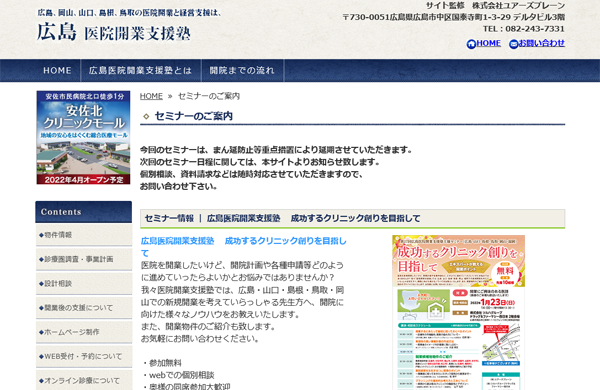Open ホームページ制作 sidebar item
The height and width of the screenshot is (390, 600).
point(84,332)
